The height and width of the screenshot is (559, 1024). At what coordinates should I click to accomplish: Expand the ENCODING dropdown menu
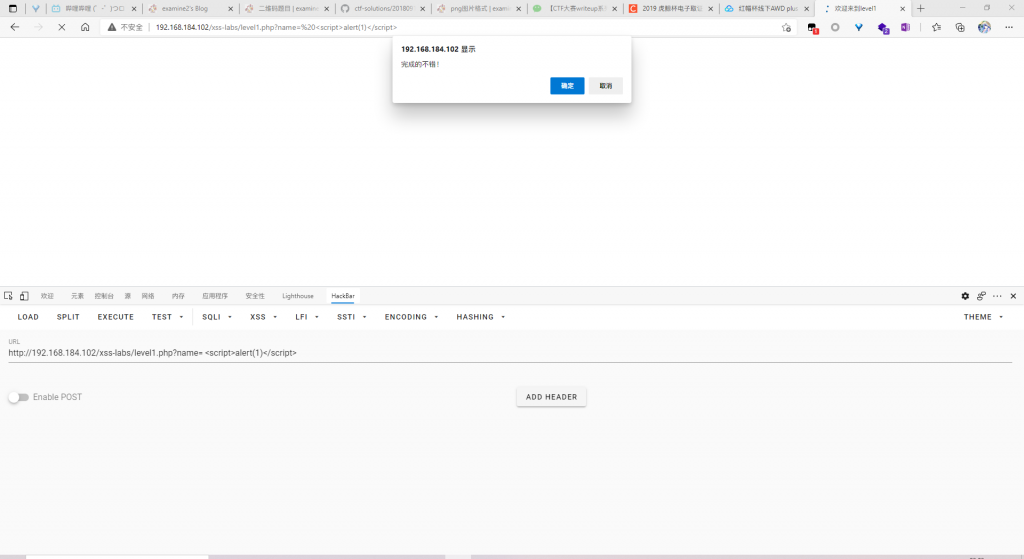point(411,317)
